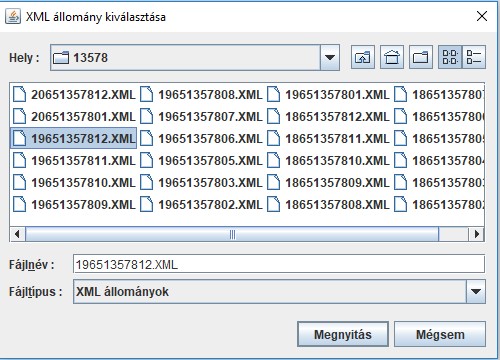Screen dimensions: 500x360
Task: Click the file icon of 20651357812.XML
Action: [x=19, y=94]
